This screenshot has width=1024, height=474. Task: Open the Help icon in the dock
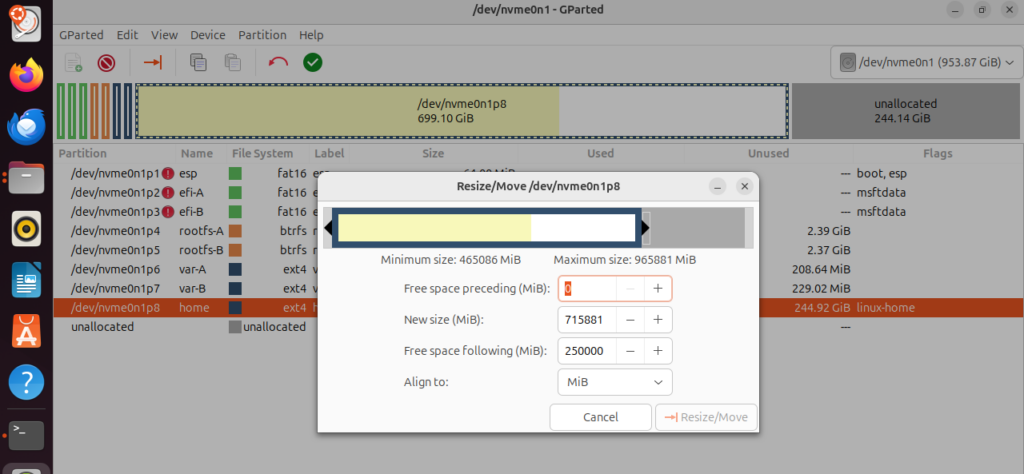tap(26, 382)
